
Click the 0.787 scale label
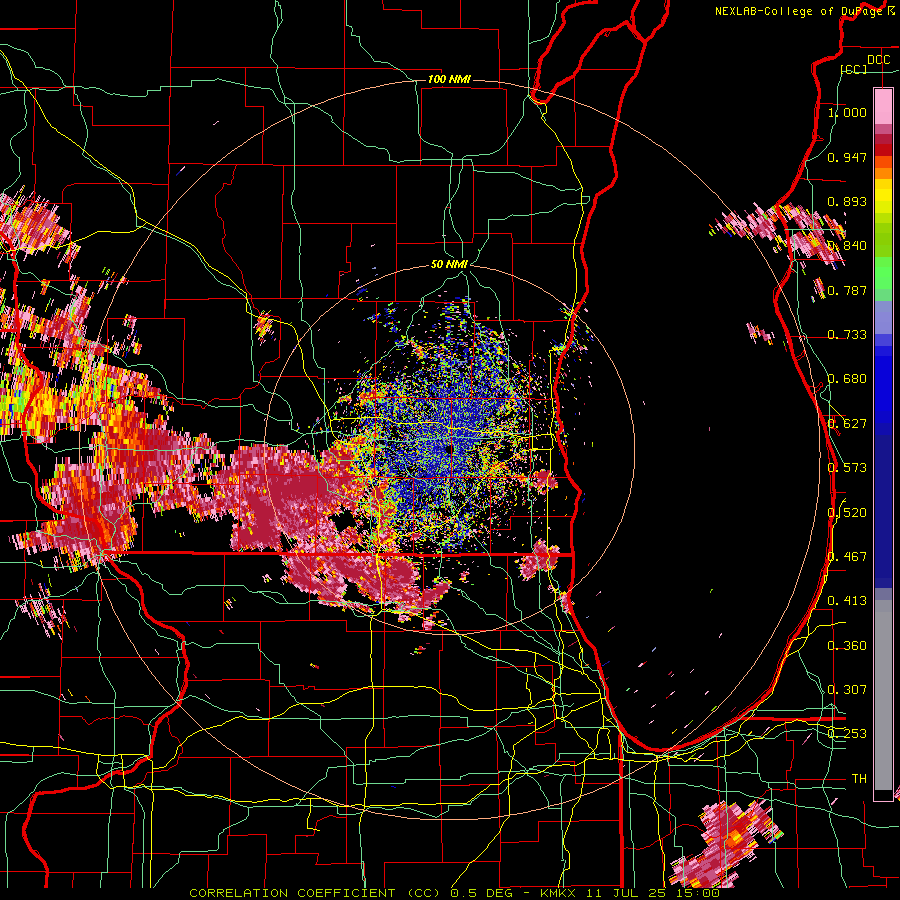coord(847,290)
